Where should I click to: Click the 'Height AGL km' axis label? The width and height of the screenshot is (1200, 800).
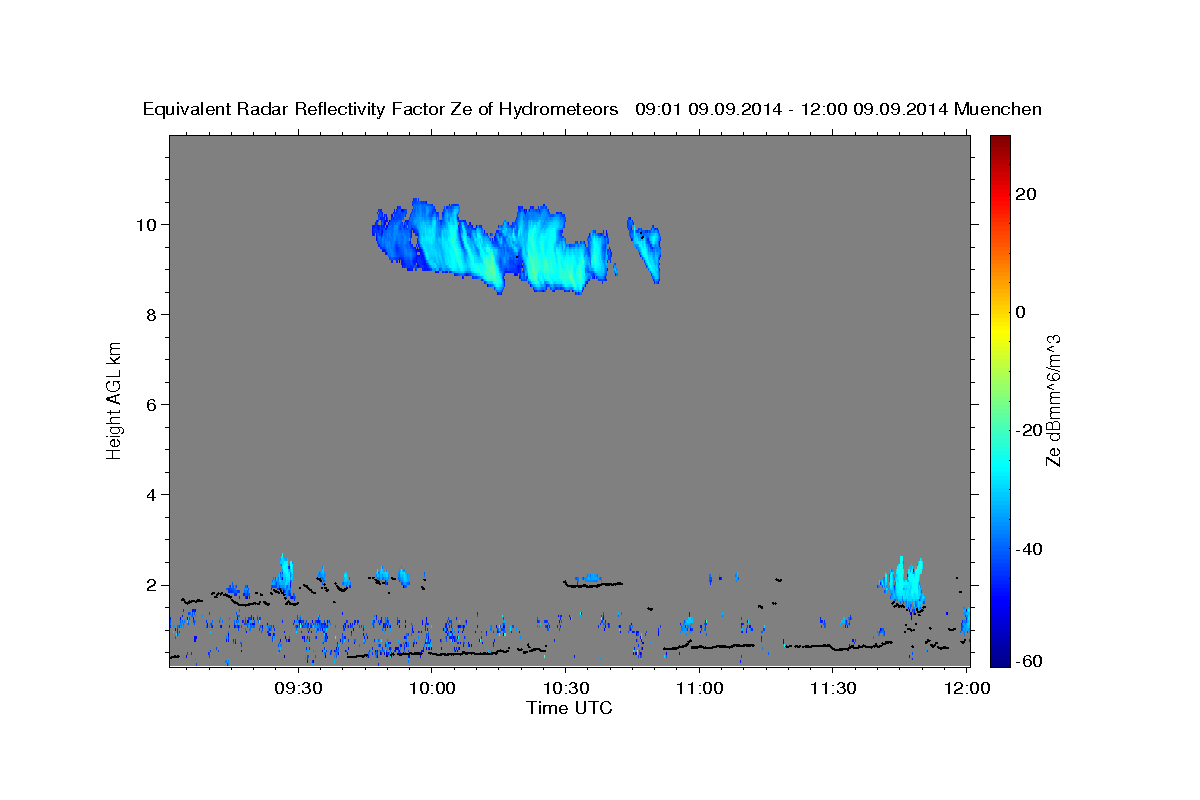point(114,400)
